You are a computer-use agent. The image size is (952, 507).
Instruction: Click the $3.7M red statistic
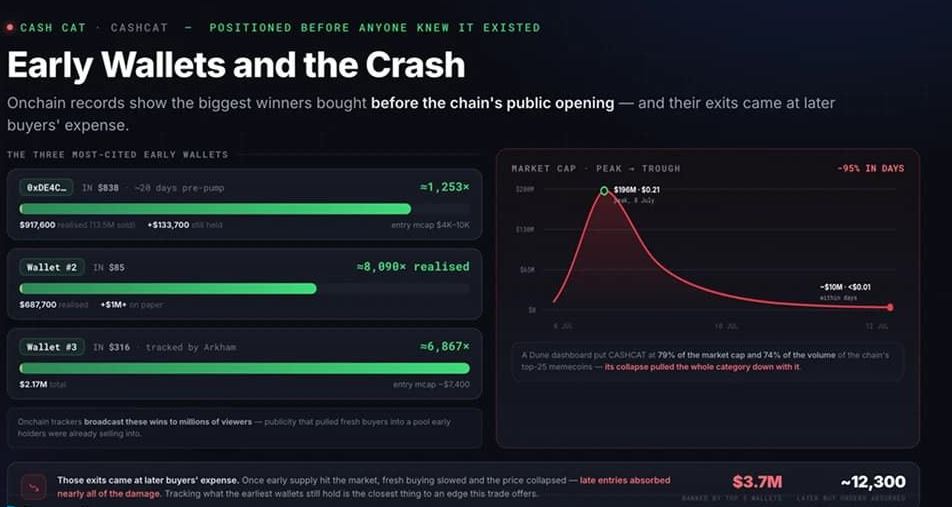point(757,482)
